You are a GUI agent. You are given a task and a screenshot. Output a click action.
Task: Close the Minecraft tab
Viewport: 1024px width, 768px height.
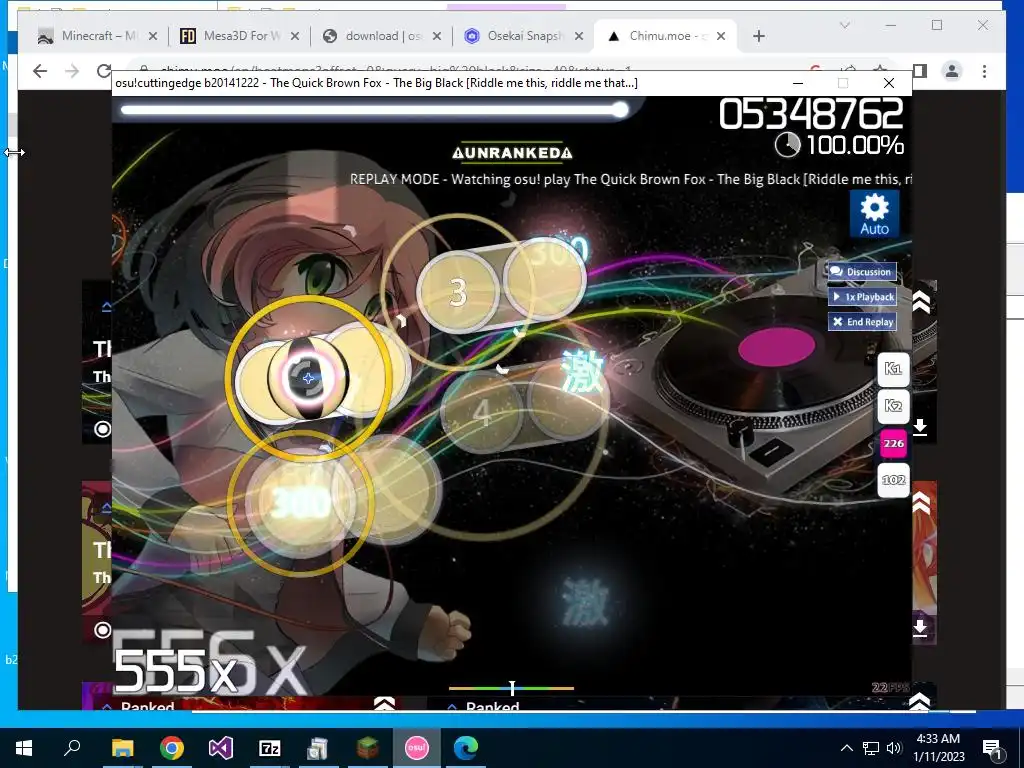click(x=153, y=37)
